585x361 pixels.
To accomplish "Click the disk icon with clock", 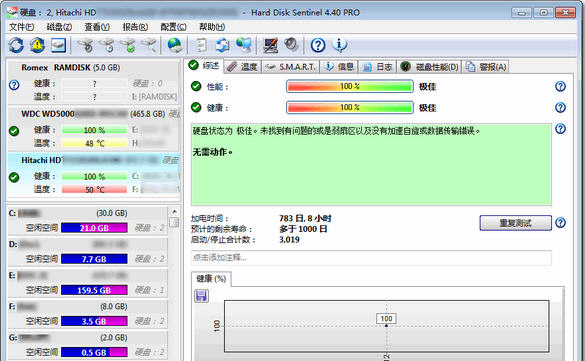I will (x=107, y=45).
